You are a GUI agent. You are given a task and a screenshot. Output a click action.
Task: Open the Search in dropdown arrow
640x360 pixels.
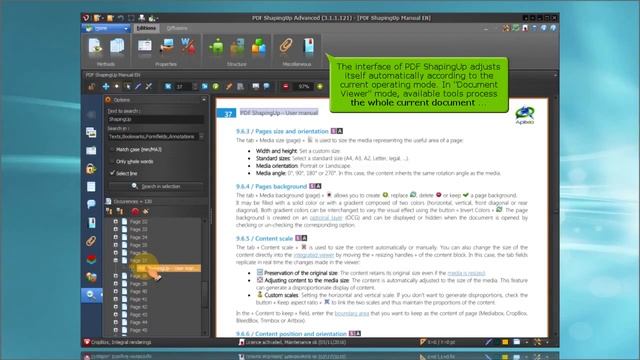point(201,136)
